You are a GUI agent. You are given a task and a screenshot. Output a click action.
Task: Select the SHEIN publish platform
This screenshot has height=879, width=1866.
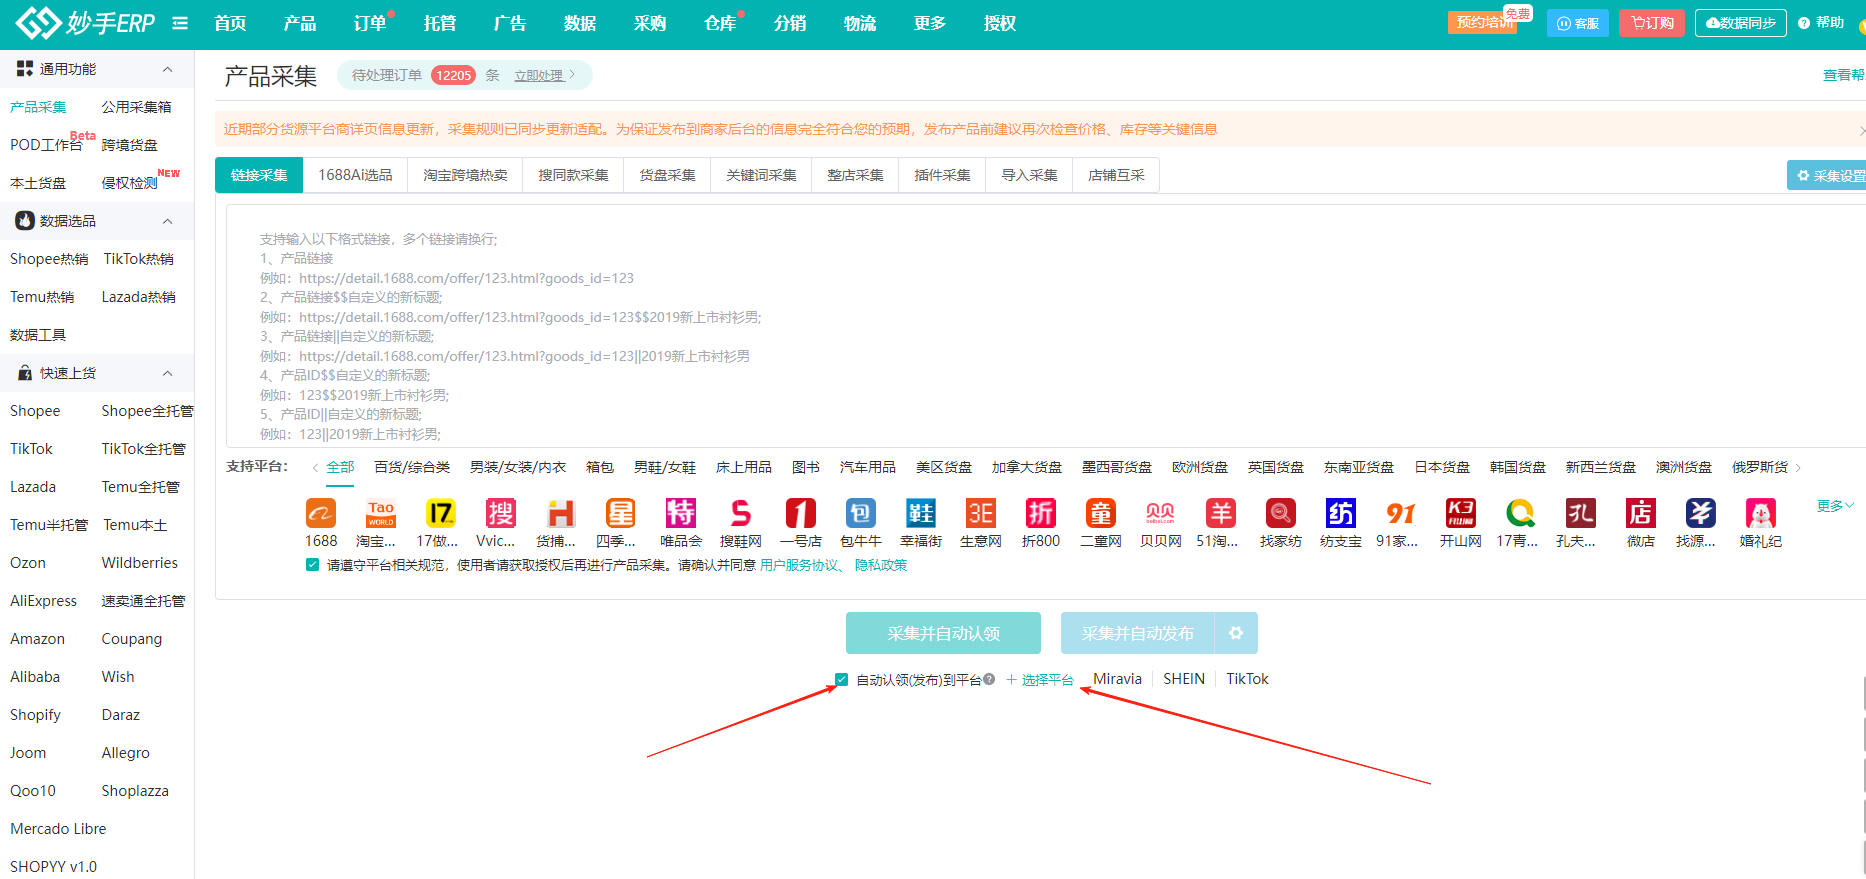click(1184, 679)
